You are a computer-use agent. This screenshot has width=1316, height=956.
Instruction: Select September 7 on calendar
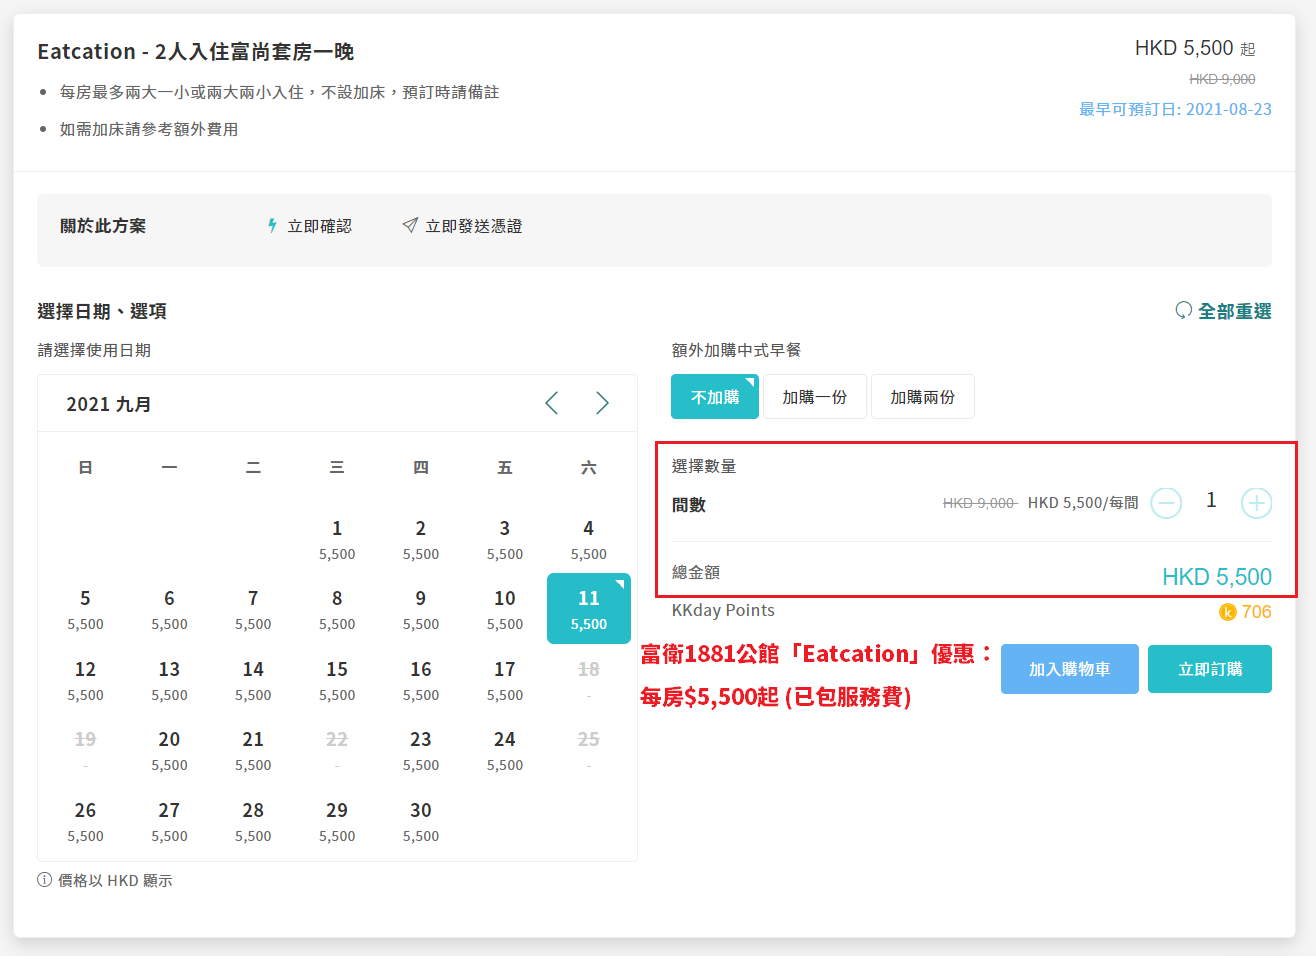click(x=253, y=609)
